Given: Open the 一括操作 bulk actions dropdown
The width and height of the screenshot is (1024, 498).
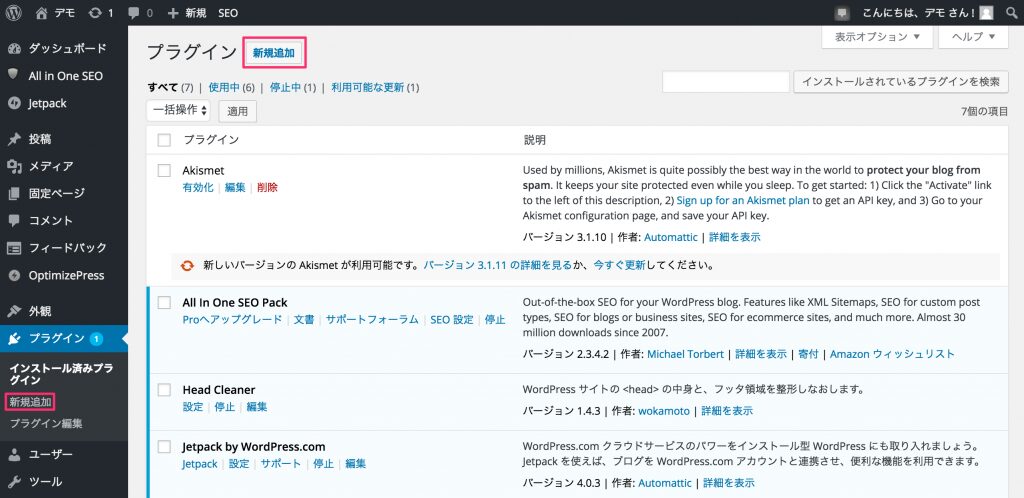Looking at the screenshot, I should pos(180,110).
